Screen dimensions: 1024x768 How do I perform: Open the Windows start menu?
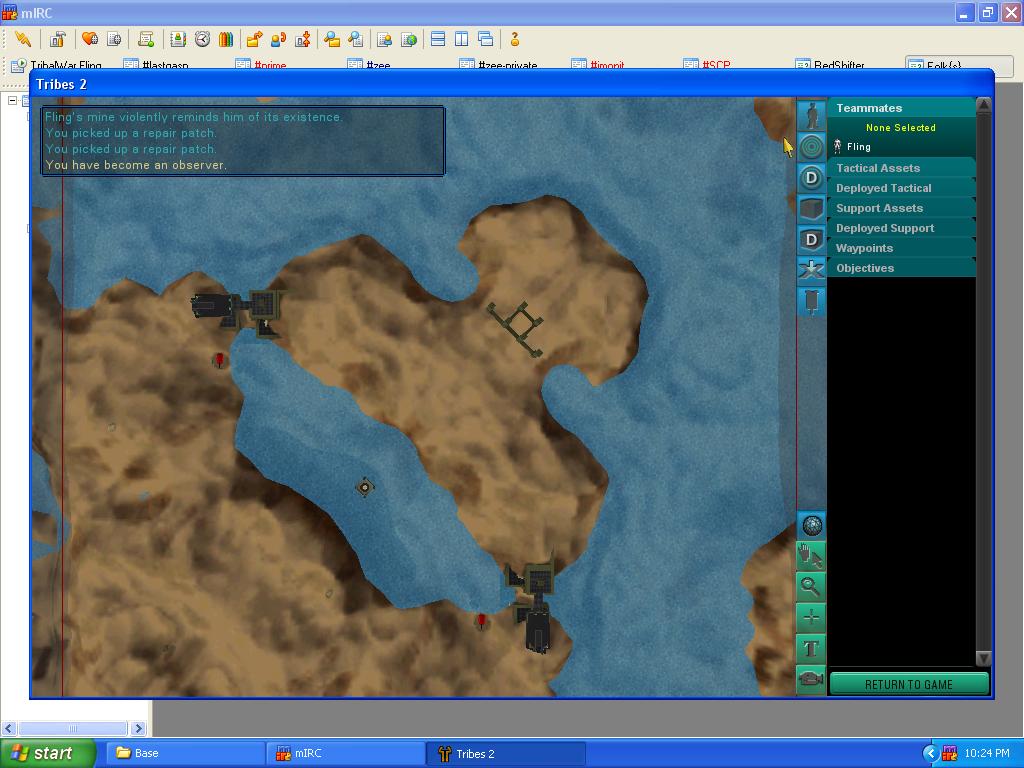pyautogui.click(x=48, y=753)
